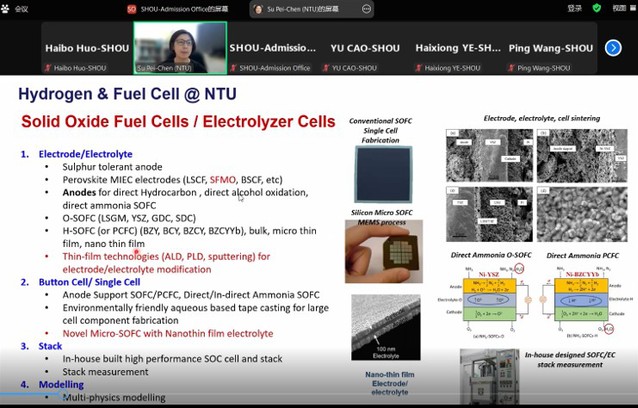Click the meeting title text at top left
638x408 pixels.
[21, 8]
